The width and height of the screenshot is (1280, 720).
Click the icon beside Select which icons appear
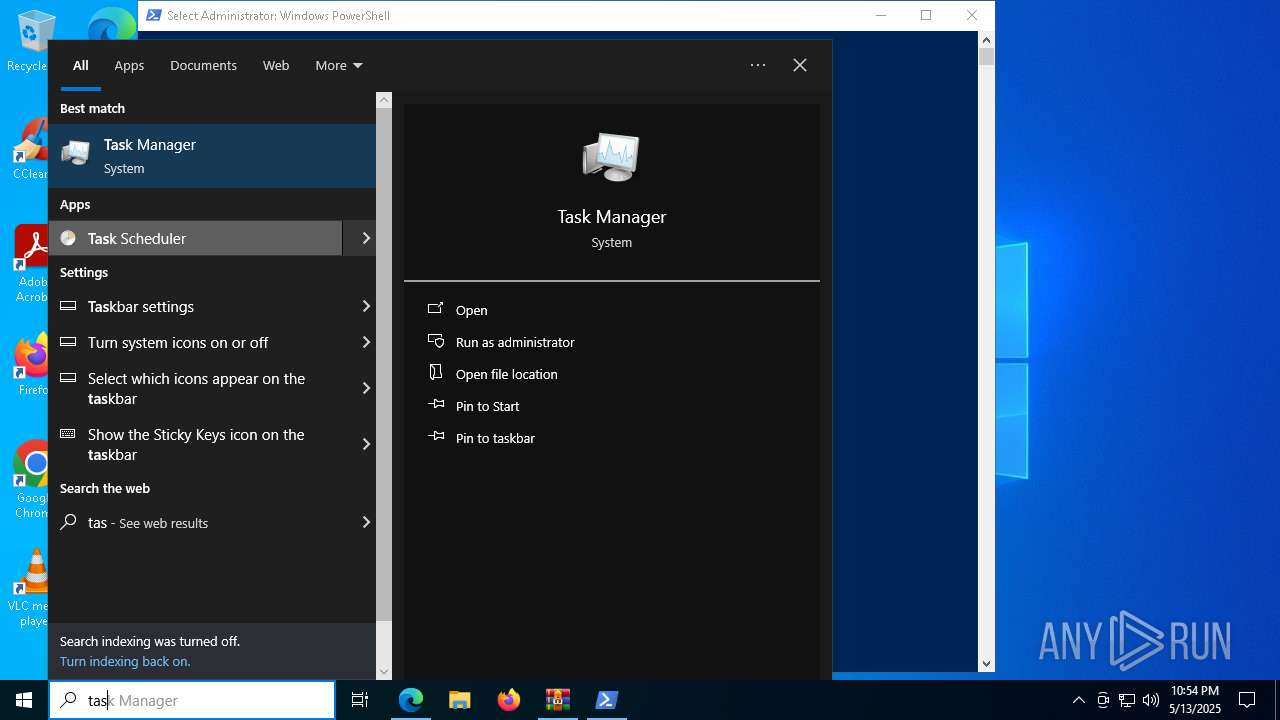[x=68, y=378]
